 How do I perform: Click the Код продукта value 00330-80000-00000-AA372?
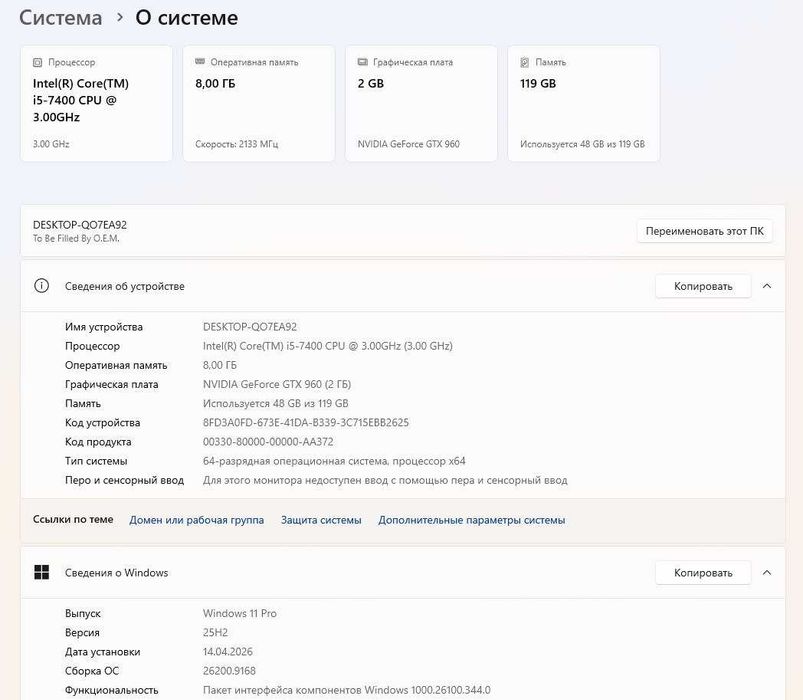pos(268,441)
